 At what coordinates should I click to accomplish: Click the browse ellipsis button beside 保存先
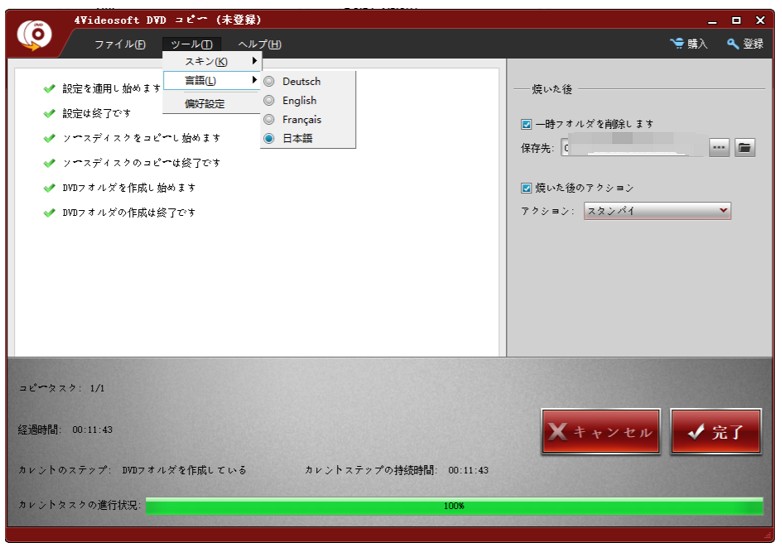point(719,148)
